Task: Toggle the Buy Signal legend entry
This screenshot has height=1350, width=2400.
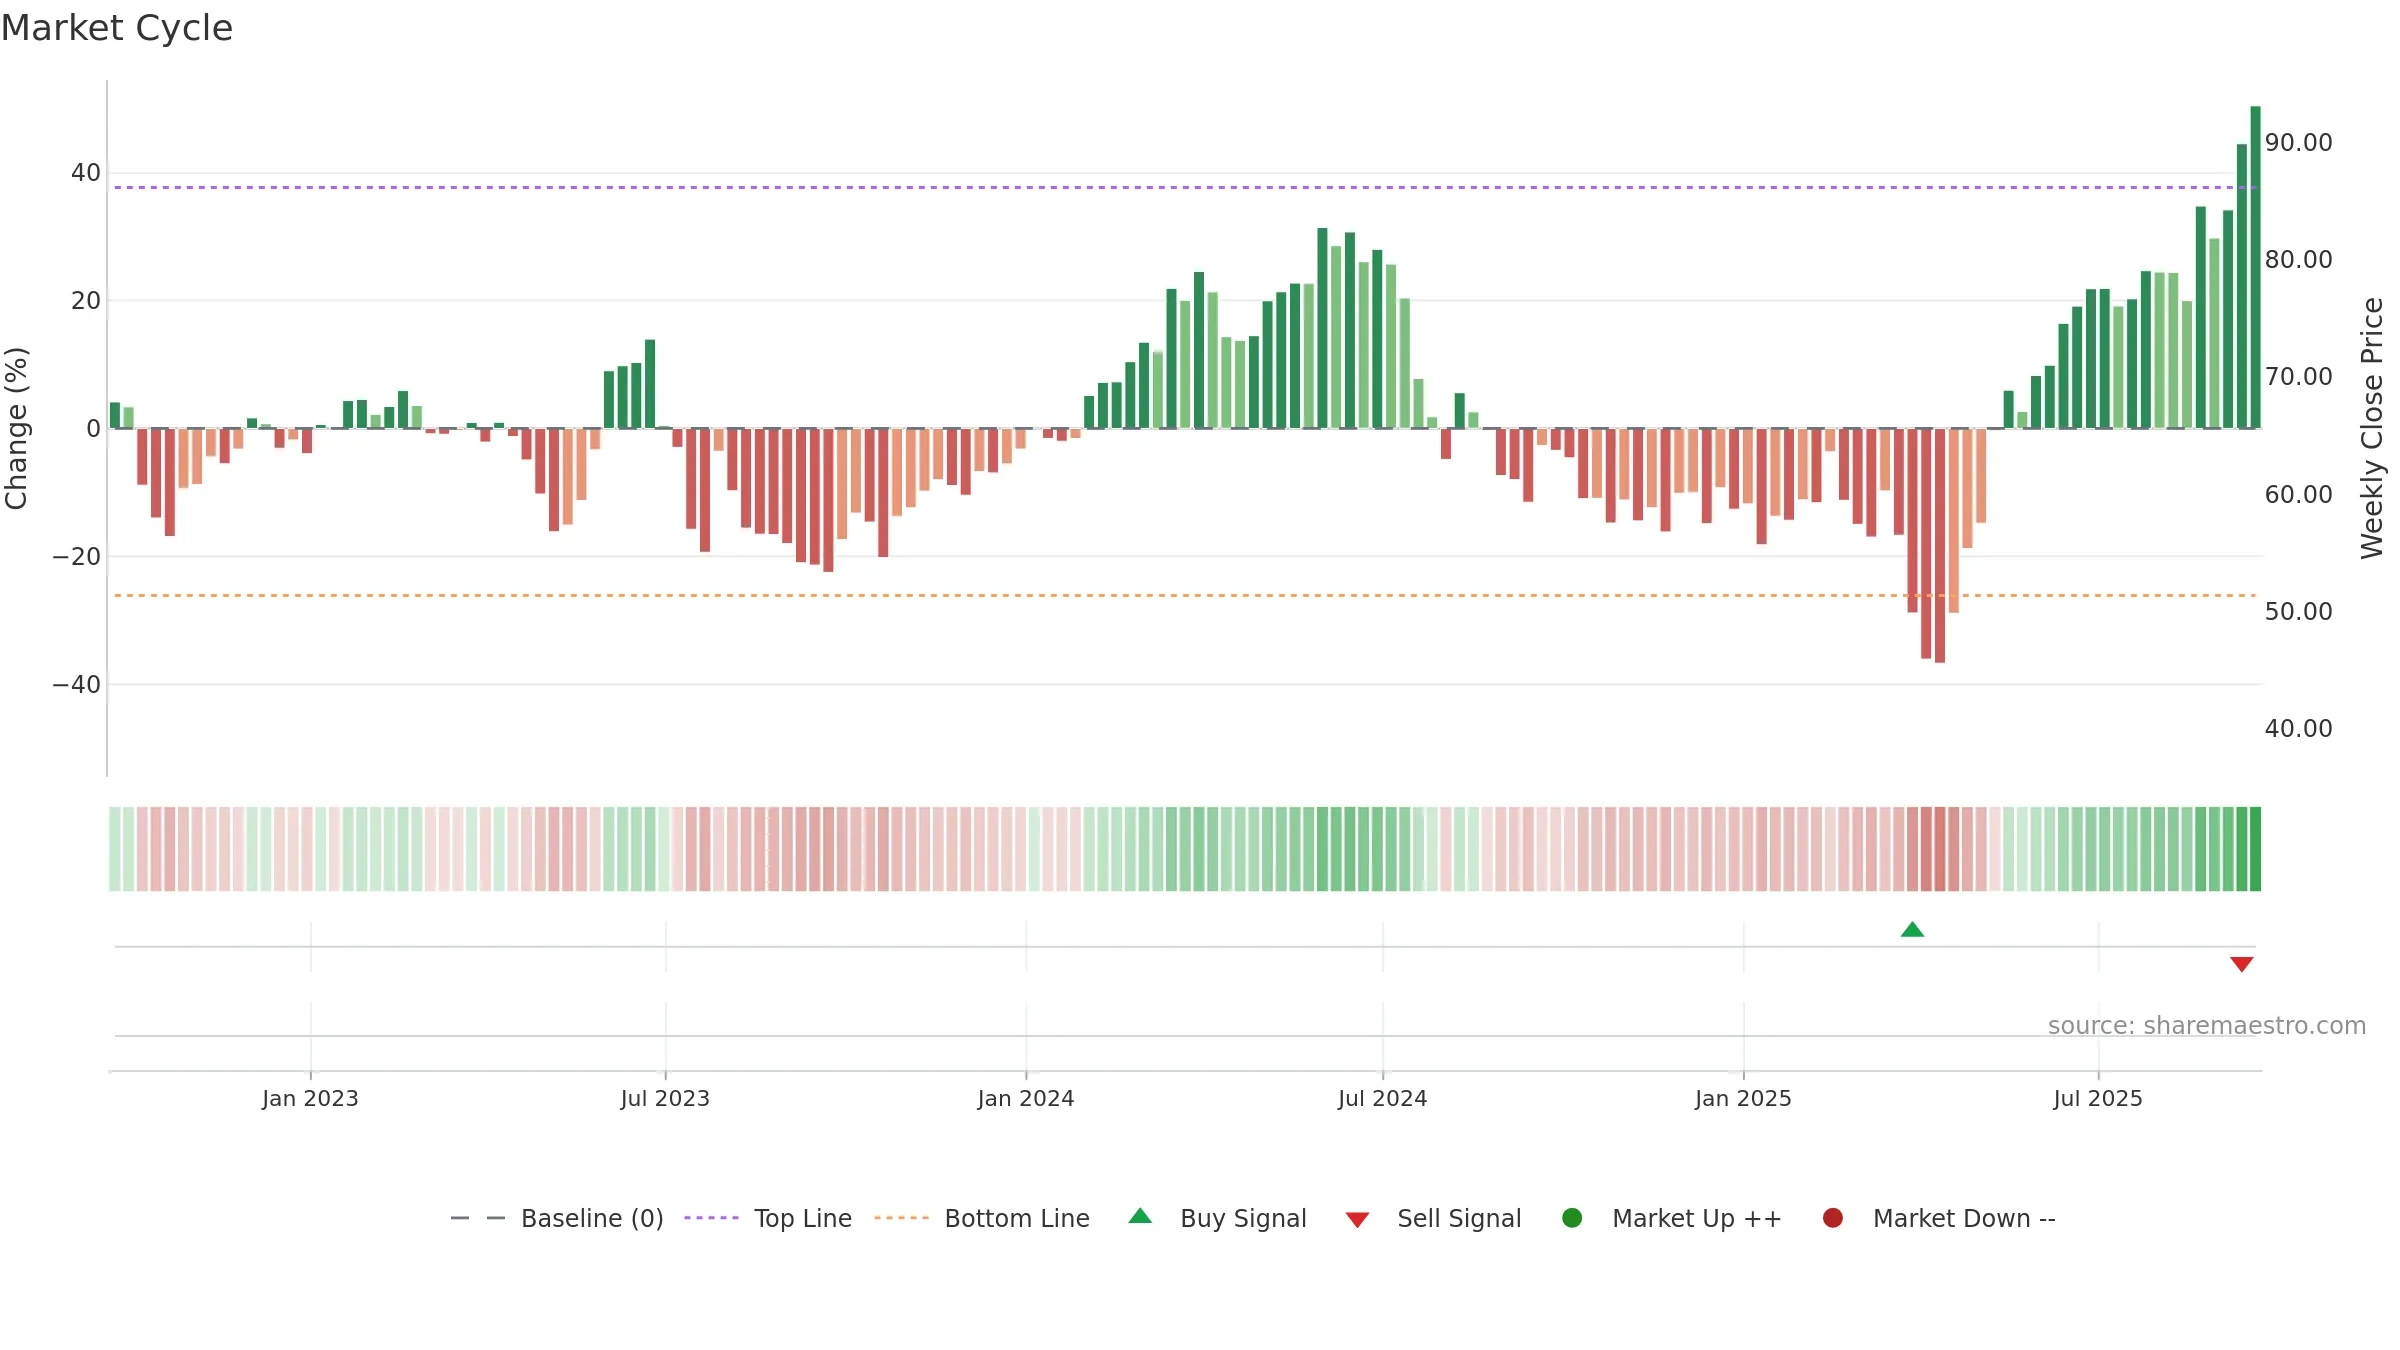Action: [1217, 1218]
